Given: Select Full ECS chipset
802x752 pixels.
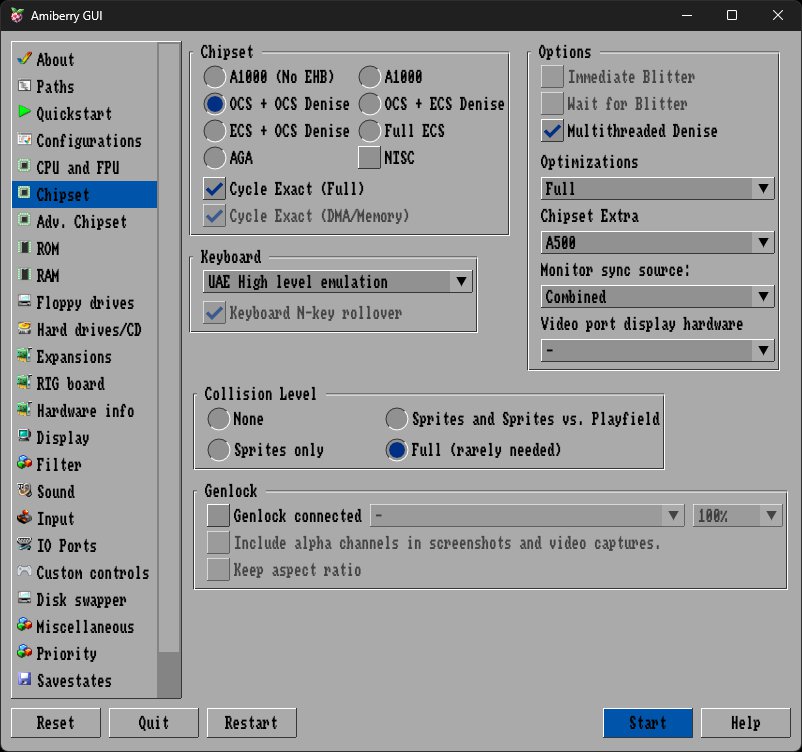Looking at the screenshot, I should click(x=402, y=131).
